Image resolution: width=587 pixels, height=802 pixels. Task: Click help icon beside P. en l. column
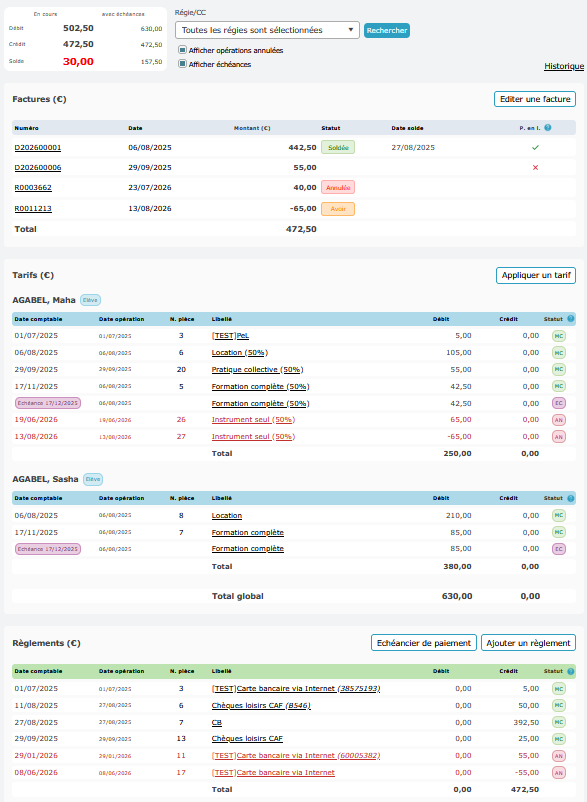pos(548,128)
